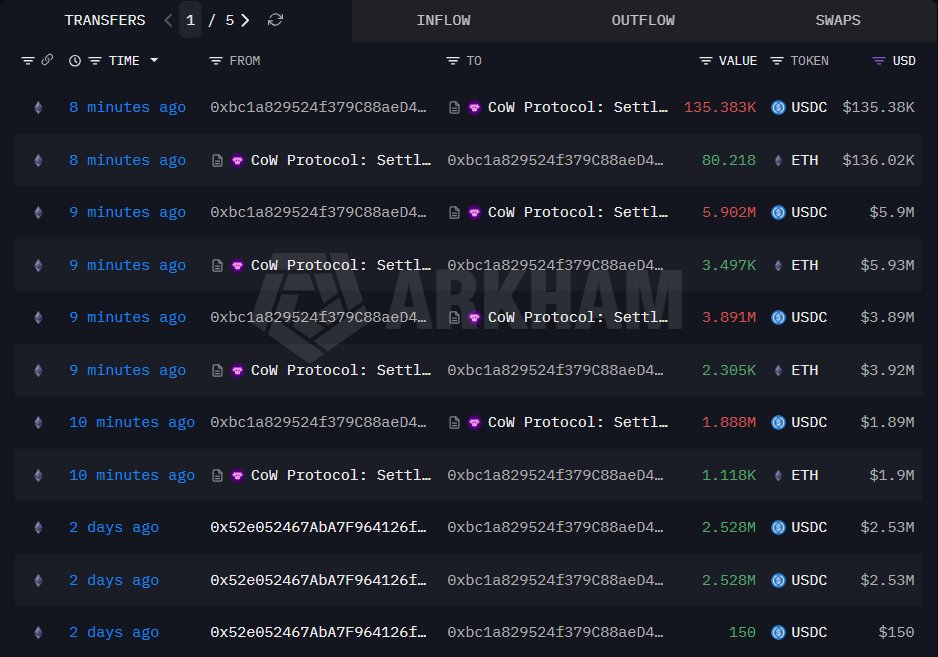Open the OUTFLOW tab
The width and height of the screenshot is (938, 657).
(x=643, y=20)
